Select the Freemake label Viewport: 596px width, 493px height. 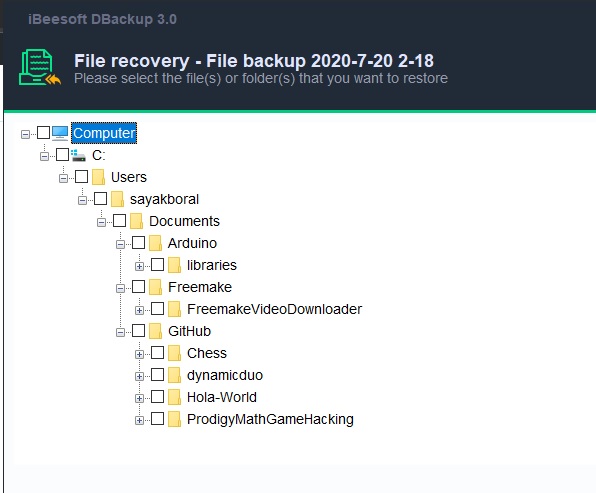(x=200, y=287)
